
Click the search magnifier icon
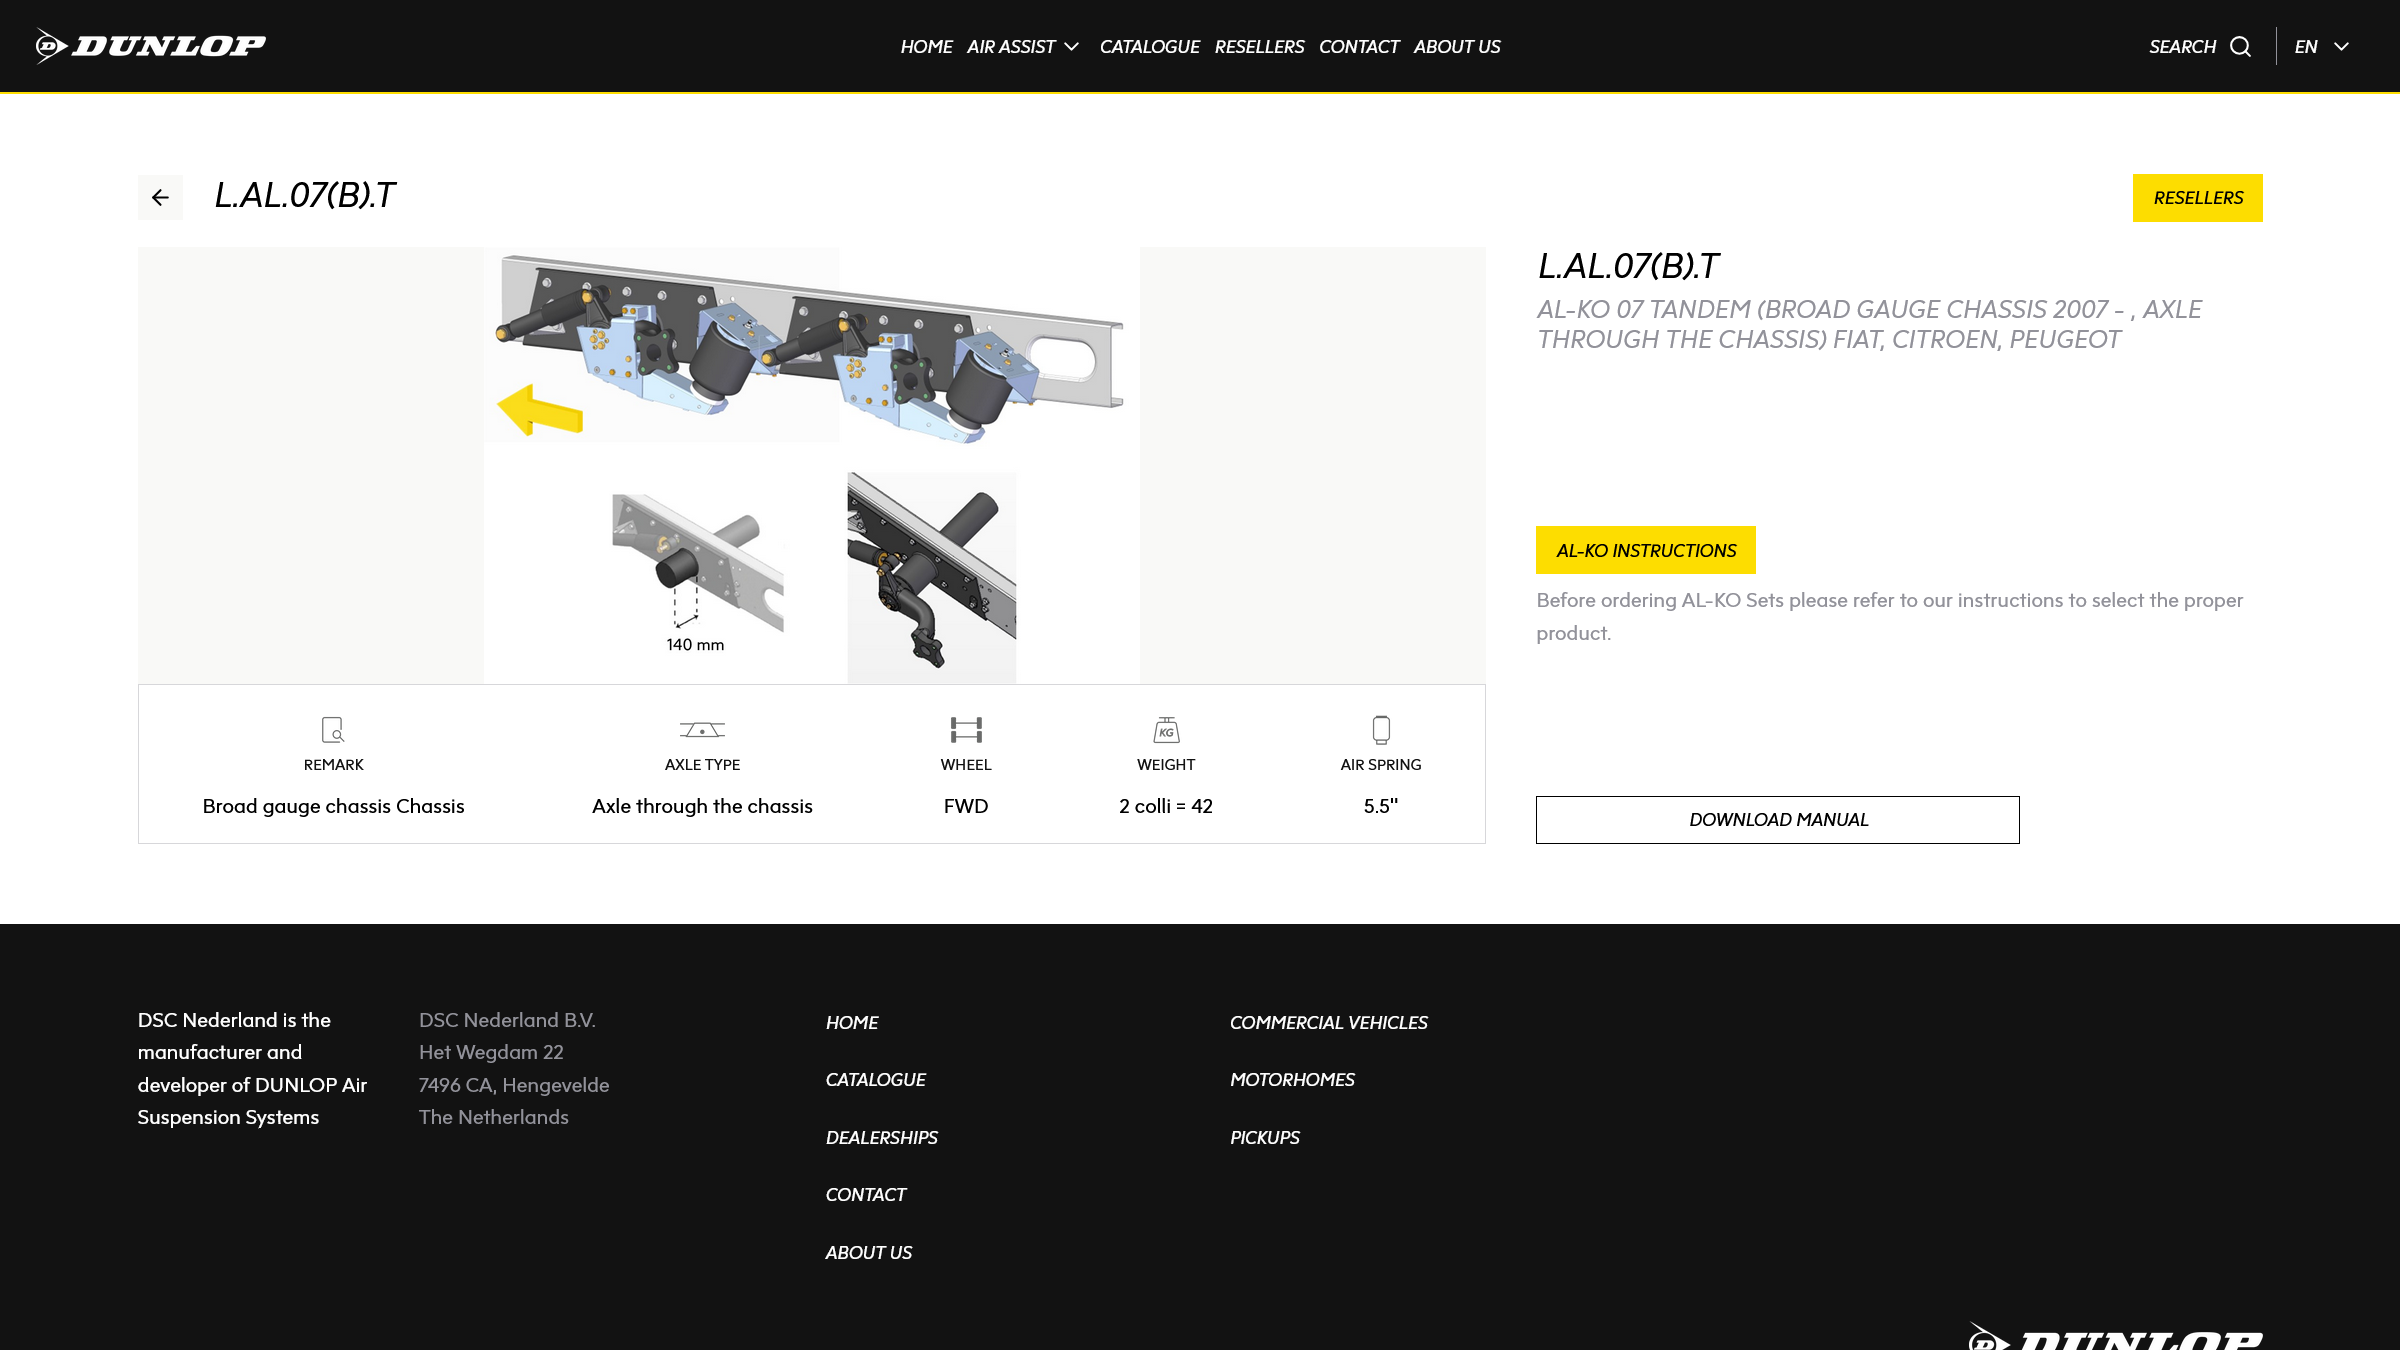click(x=2240, y=47)
